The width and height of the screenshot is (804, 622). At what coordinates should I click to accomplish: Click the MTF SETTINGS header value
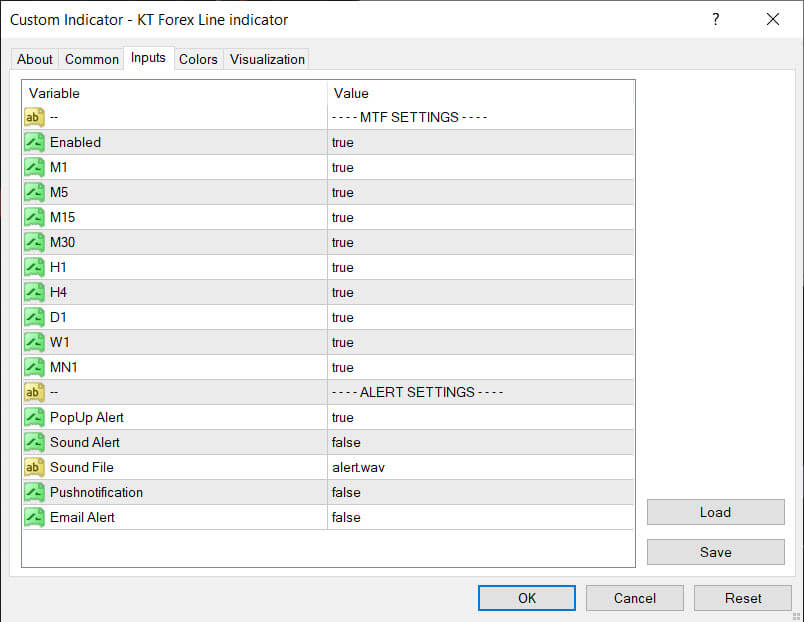[x=409, y=117]
